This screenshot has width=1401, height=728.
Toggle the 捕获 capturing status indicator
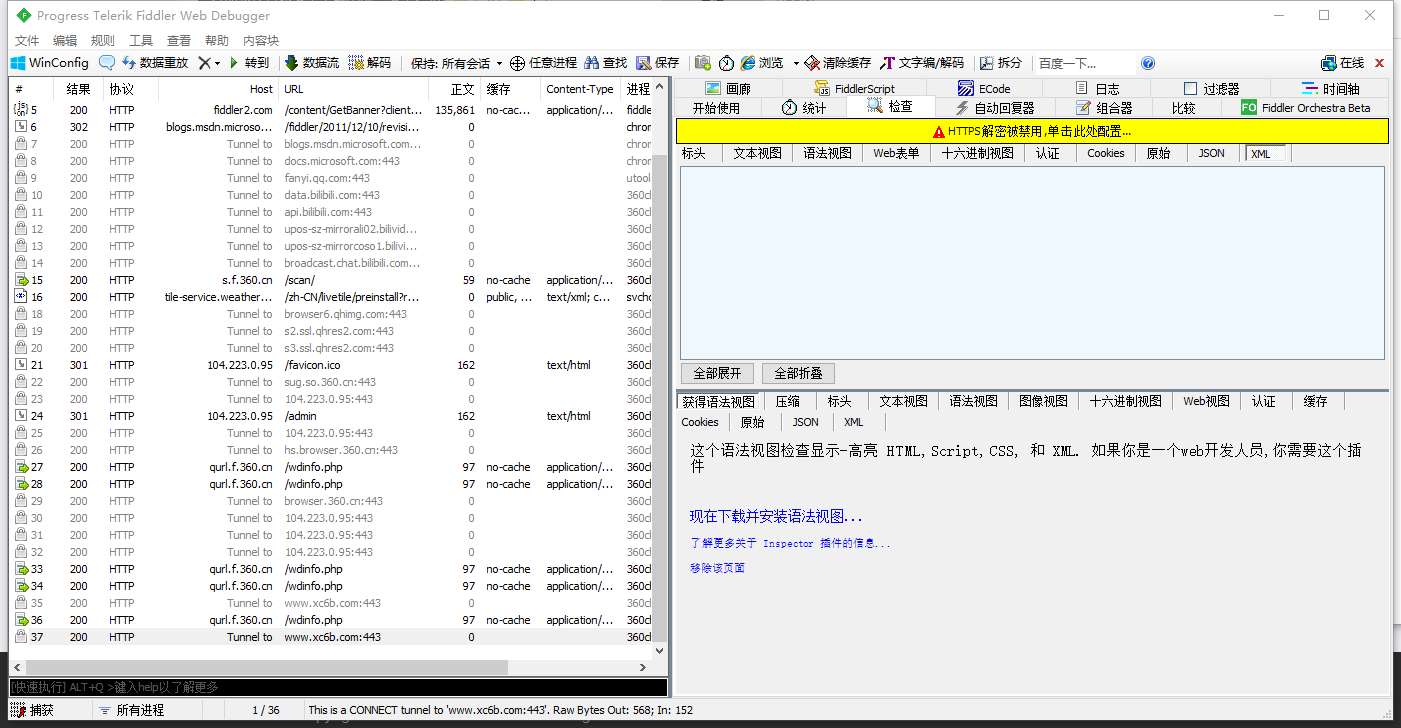[33, 710]
